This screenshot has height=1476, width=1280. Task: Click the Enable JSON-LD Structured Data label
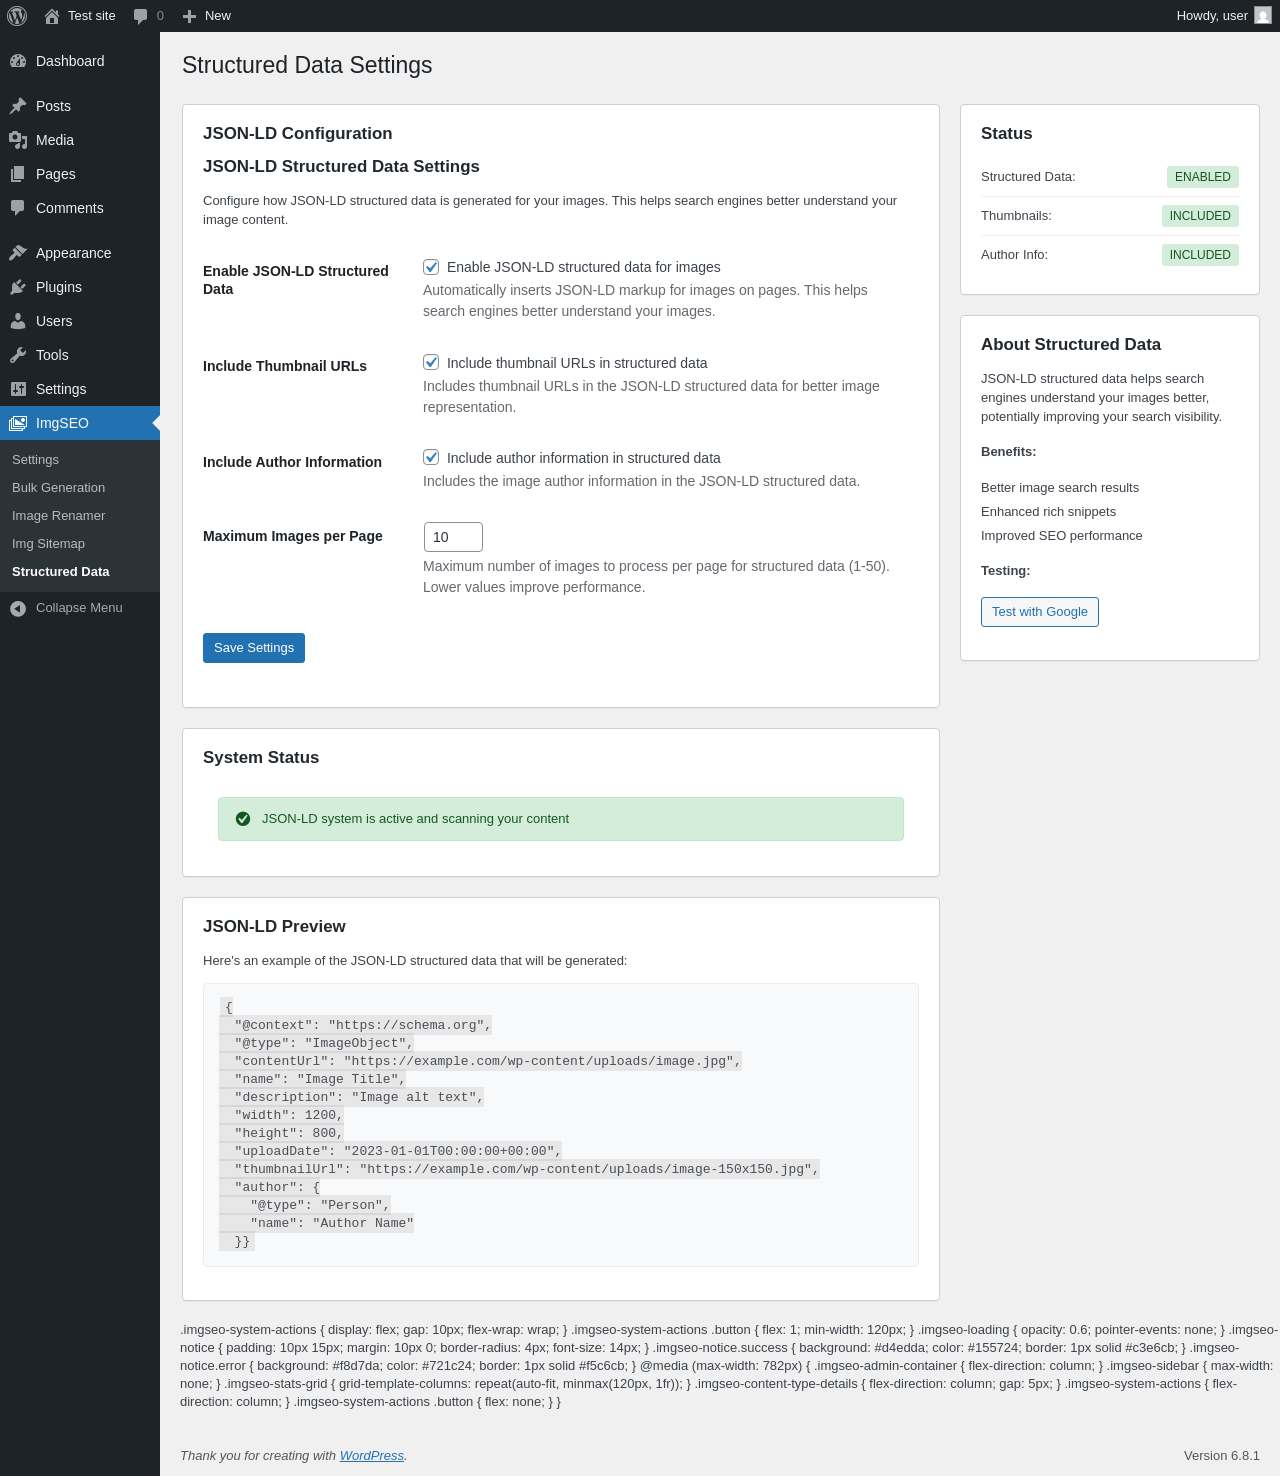(296, 280)
